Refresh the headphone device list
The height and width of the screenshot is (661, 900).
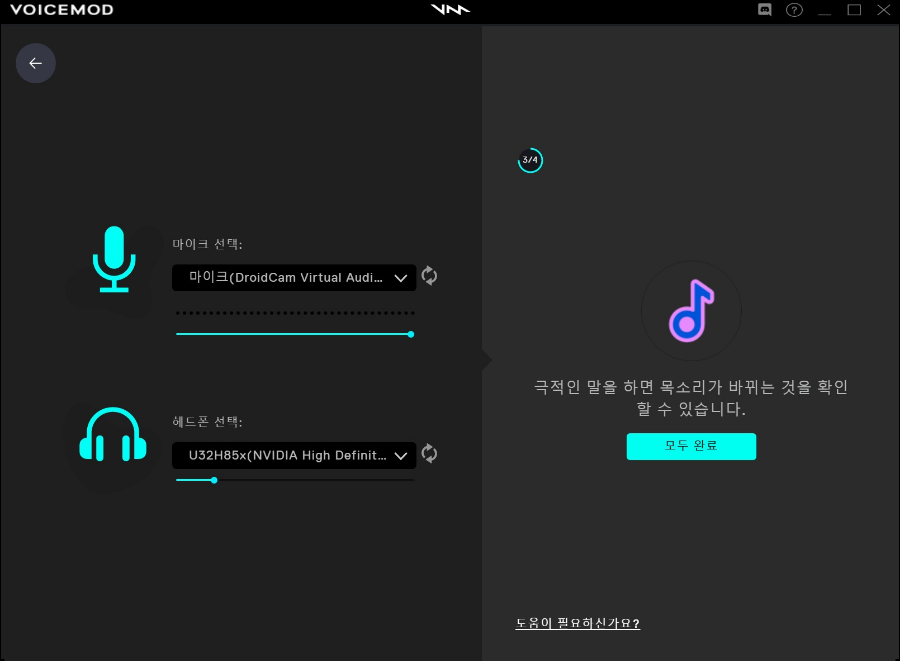tap(429, 454)
